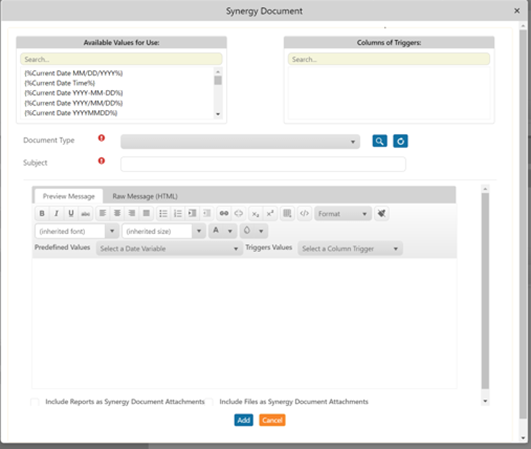Justify the text
This screenshot has height=449, width=531.
point(146,213)
